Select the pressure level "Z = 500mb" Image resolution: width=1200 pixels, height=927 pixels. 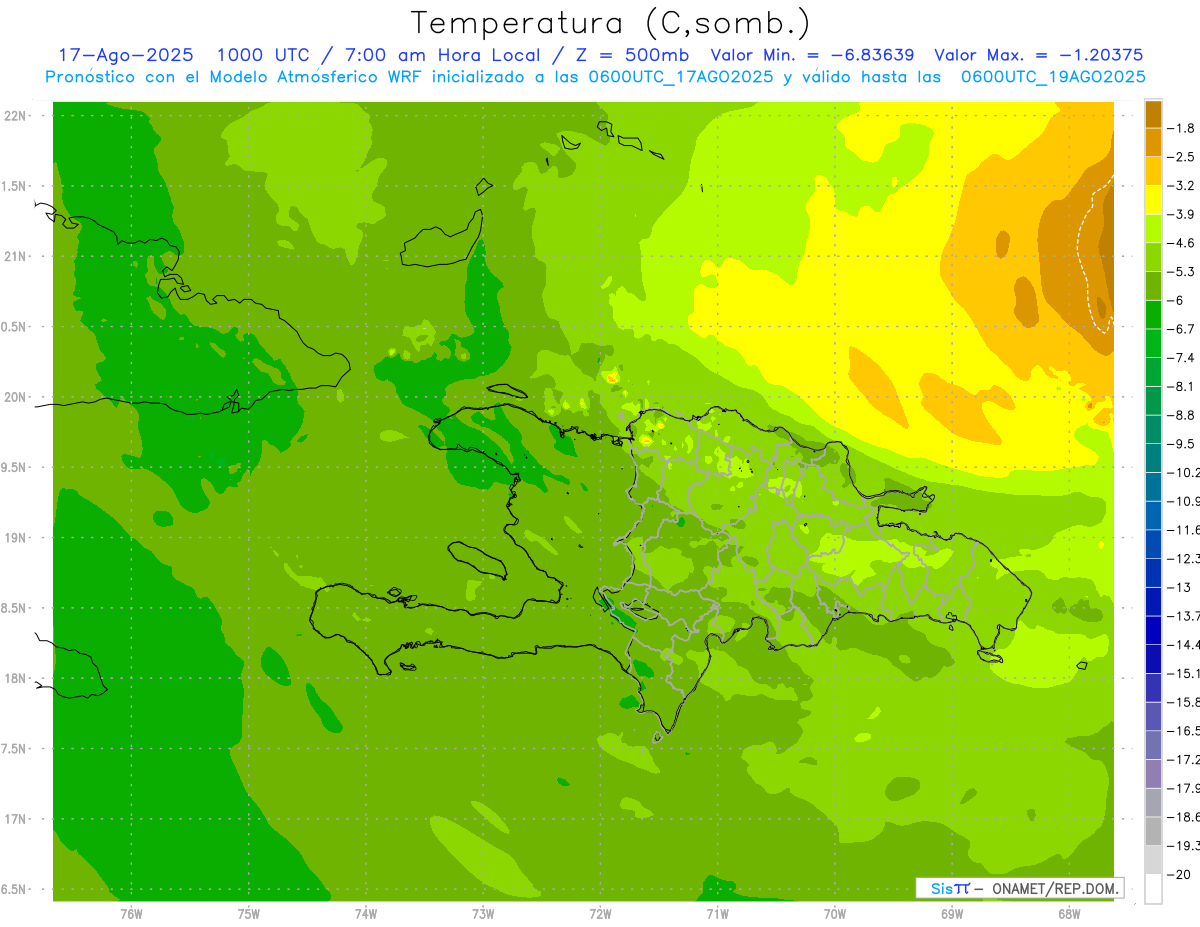631,55
